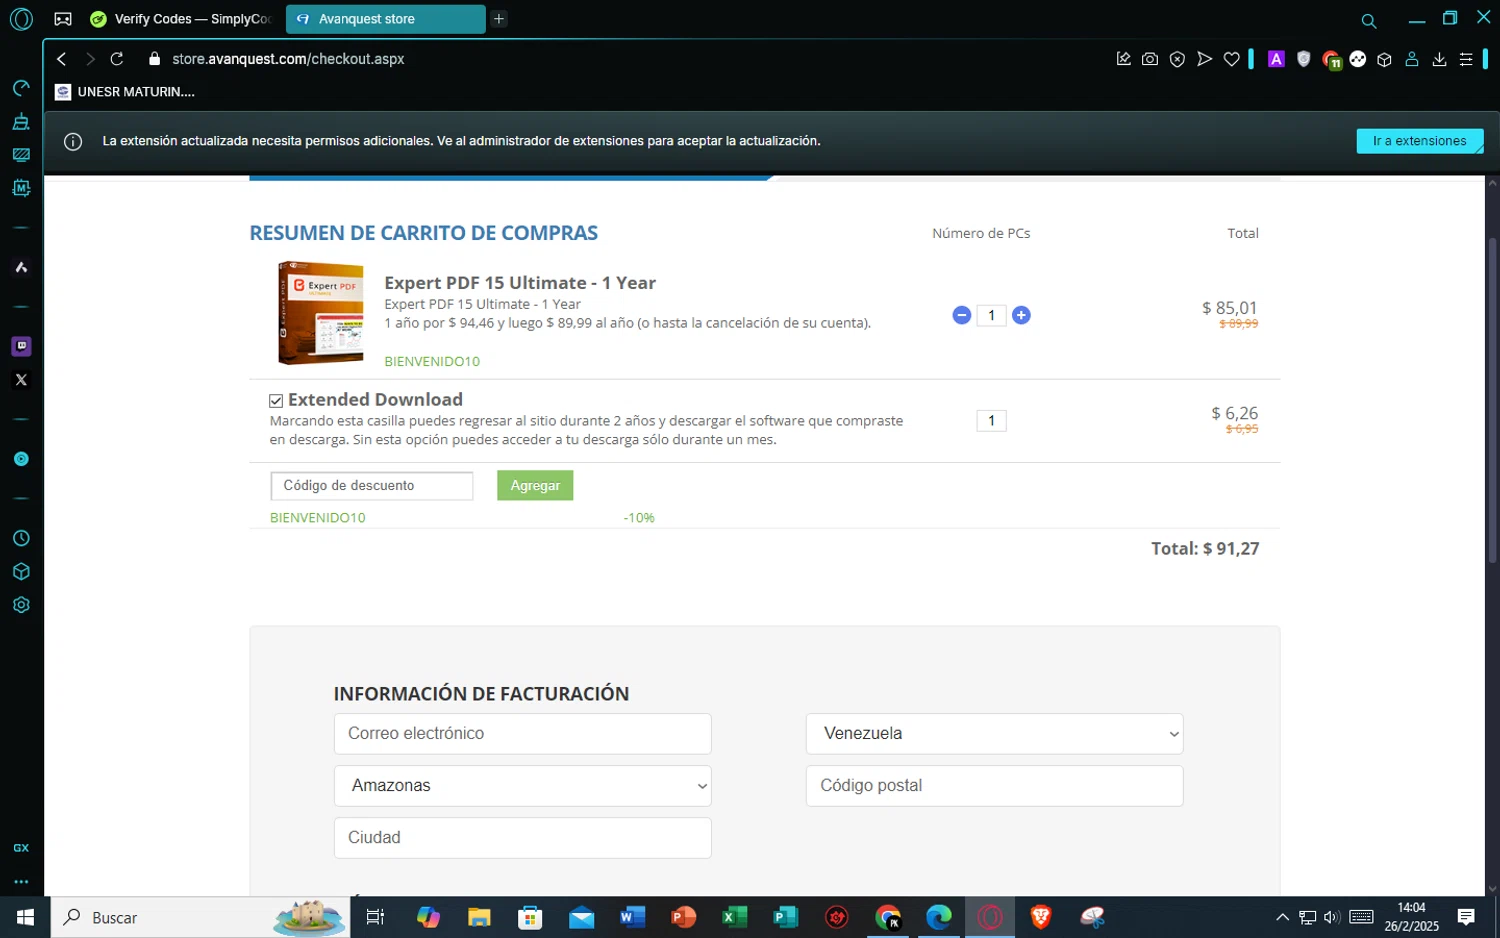Click the '-10%' discount text
The height and width of the screenshot is (938, 1500).
coord(639,518)
